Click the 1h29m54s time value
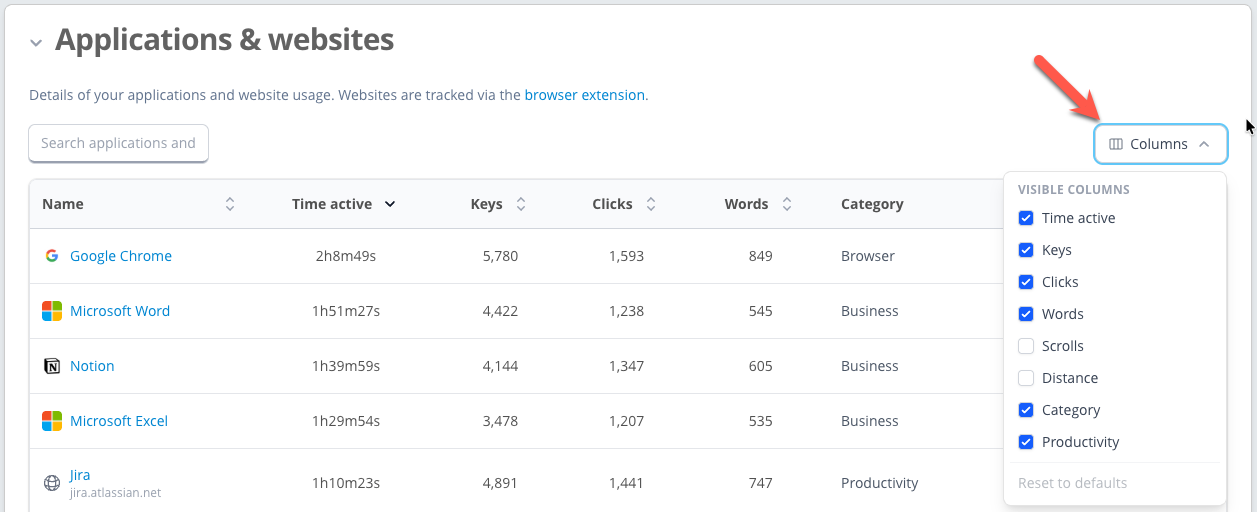The height and width of the screenshot is (512, 1257). click(x=346, y=421)
